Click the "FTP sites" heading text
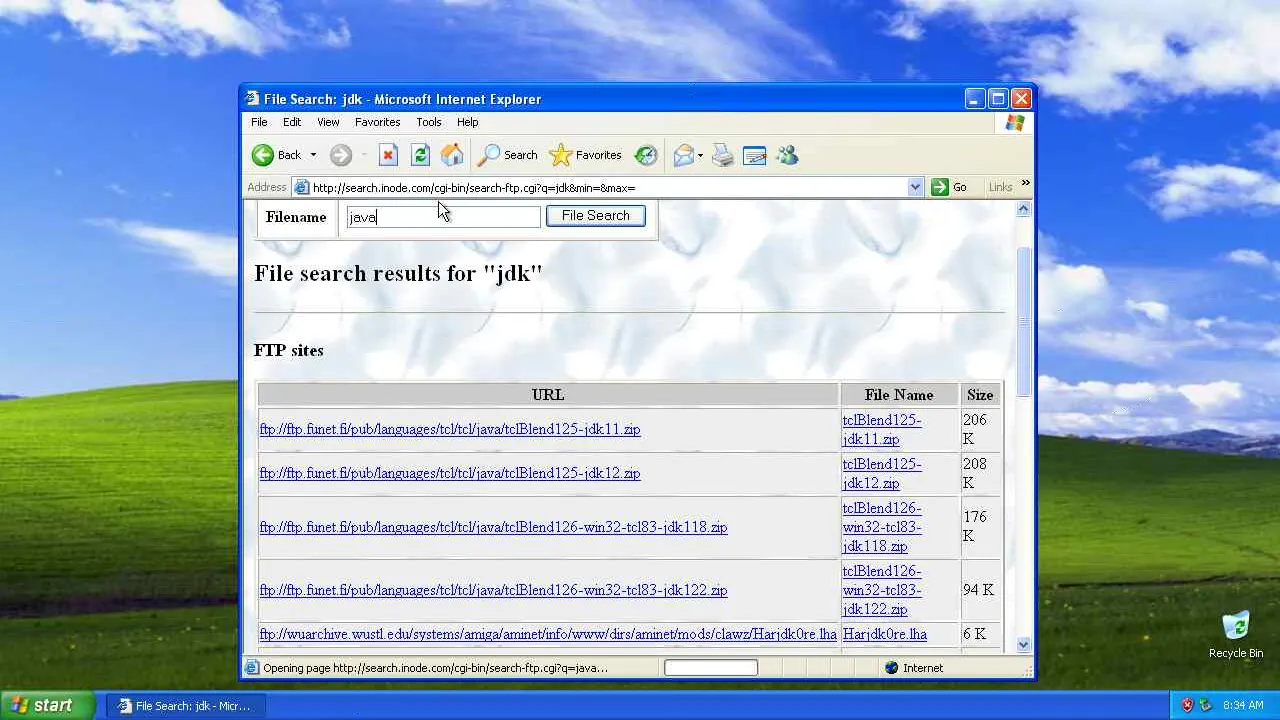The image size is (1280, 720). coord(289,350)
